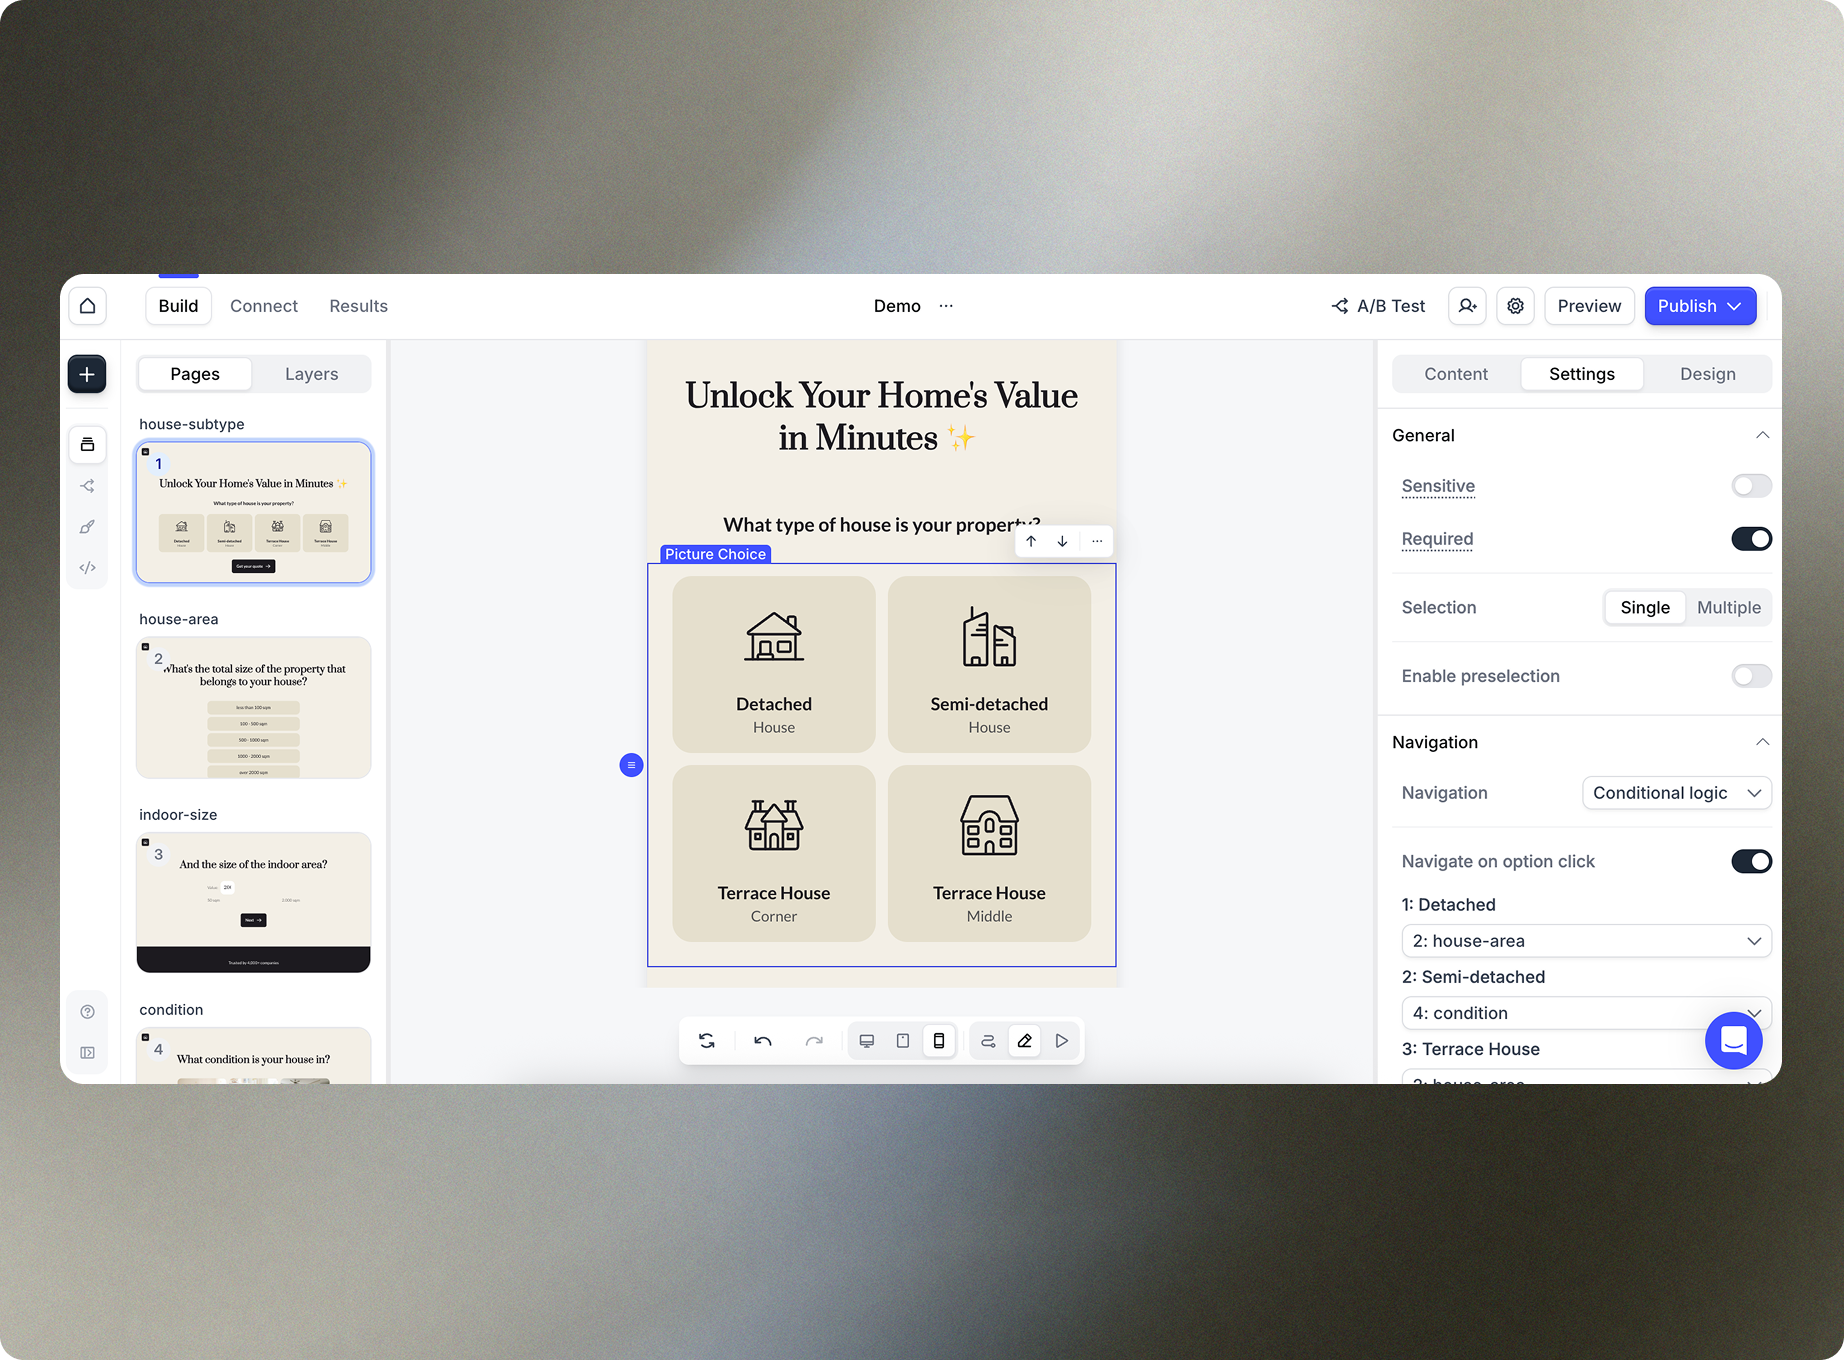Collapse the Navigation section

click(x=1762, y=743)
